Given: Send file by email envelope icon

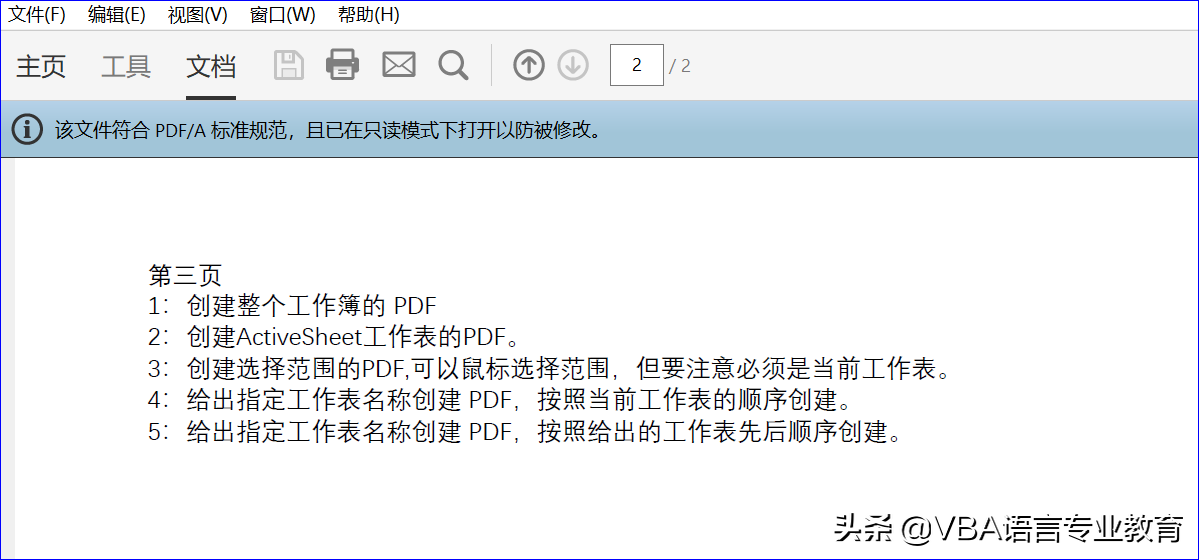Looking at the screenshot, I should 398,65.
